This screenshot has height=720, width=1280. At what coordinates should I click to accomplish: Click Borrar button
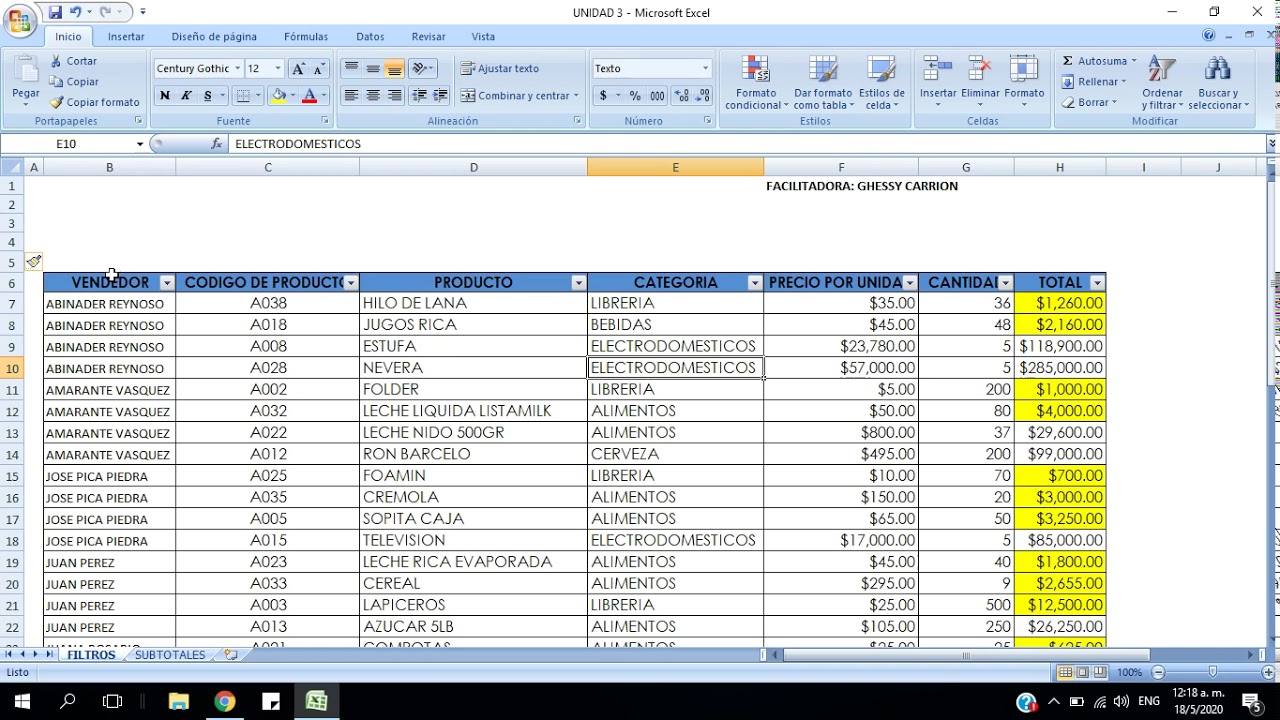tap(1088, 102)
